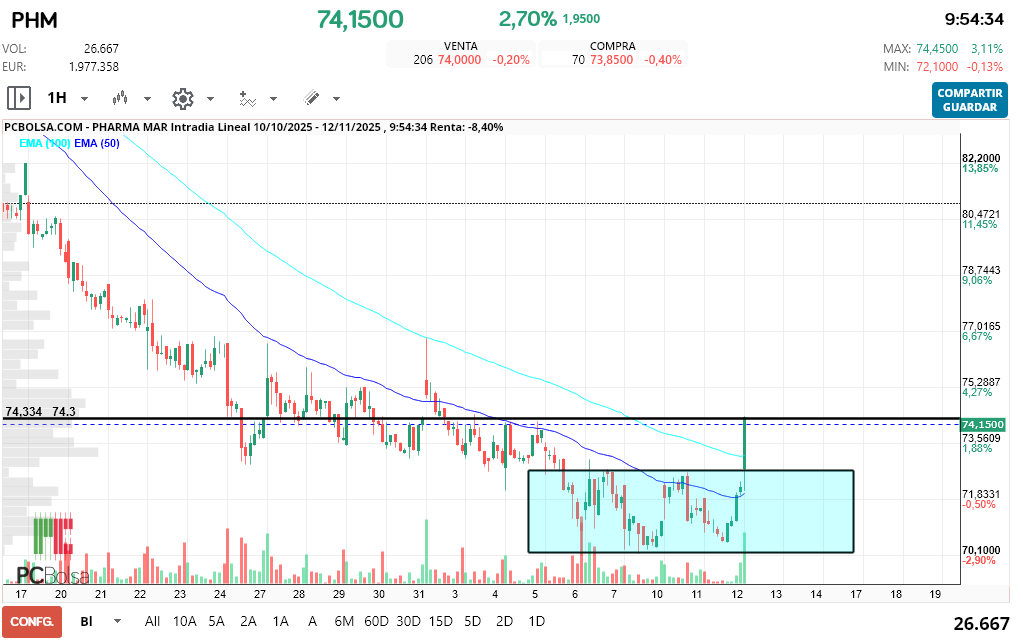Viewport: 1023px width, 643px height.
Task: Open the chart type candlestick icon
Action: [119, 98]
